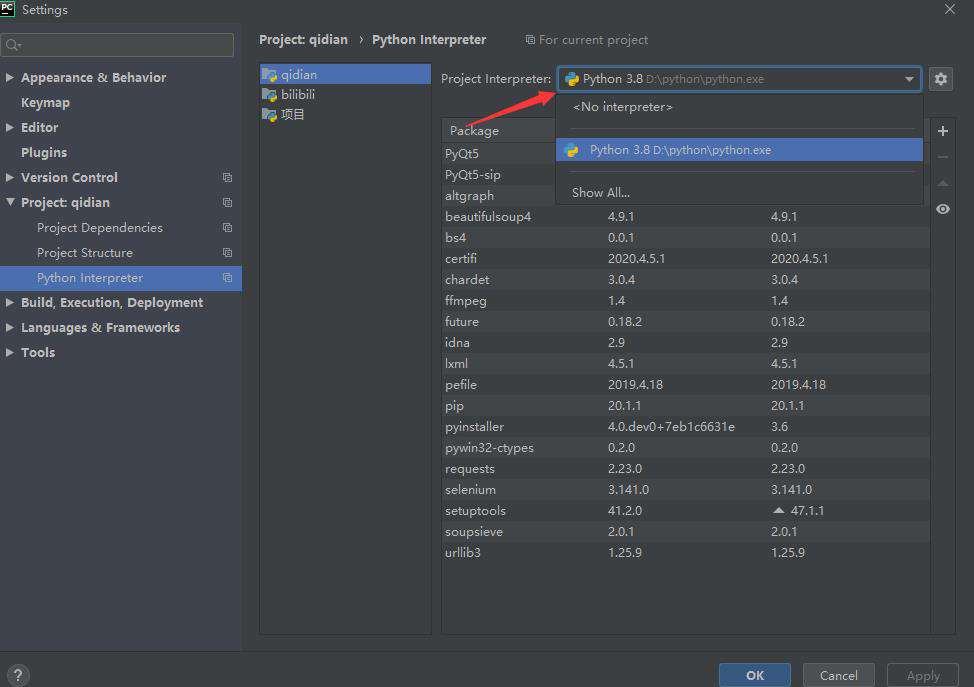
Task: Select the certifi package row
Action: [686, 258]
